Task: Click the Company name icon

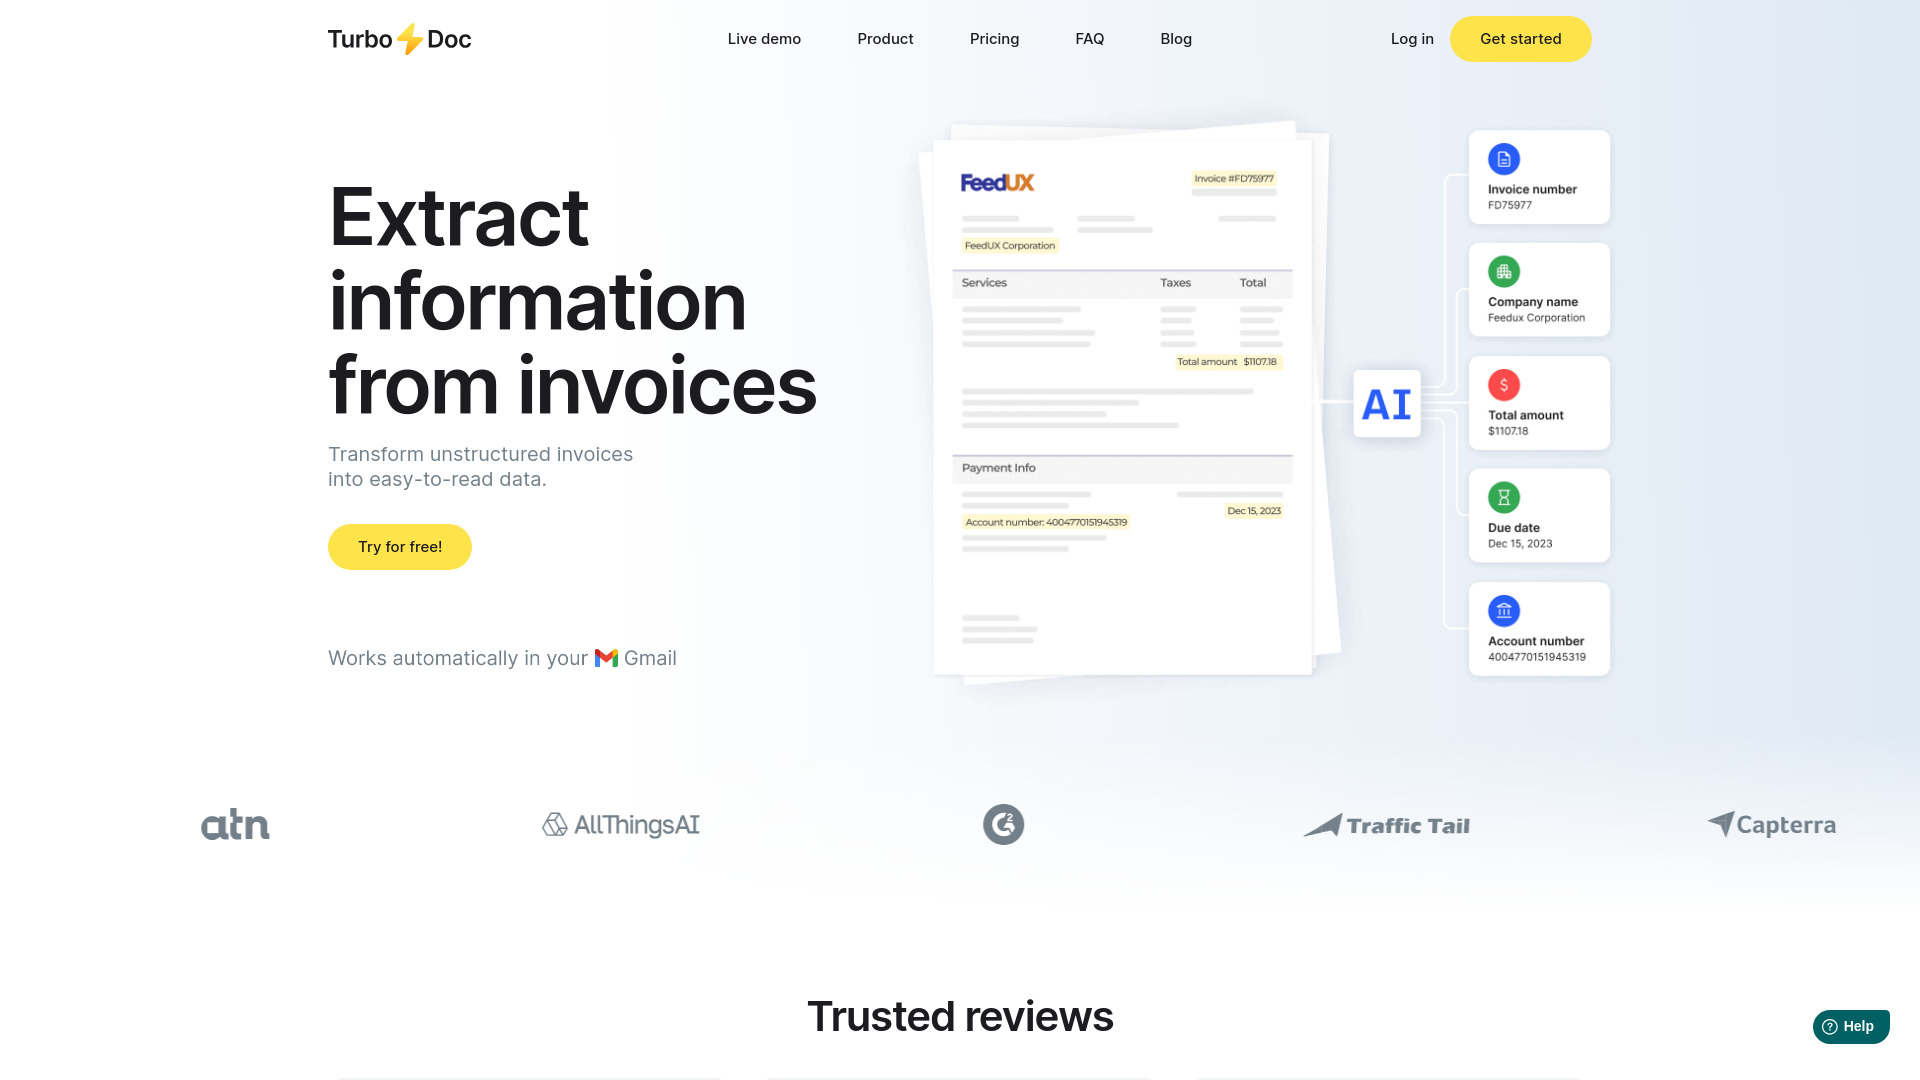Action: [x=1503, y=270]
